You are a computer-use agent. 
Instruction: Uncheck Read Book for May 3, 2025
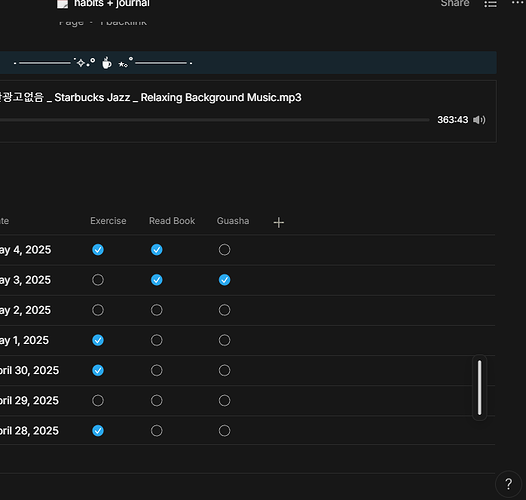tap(157, 280)
